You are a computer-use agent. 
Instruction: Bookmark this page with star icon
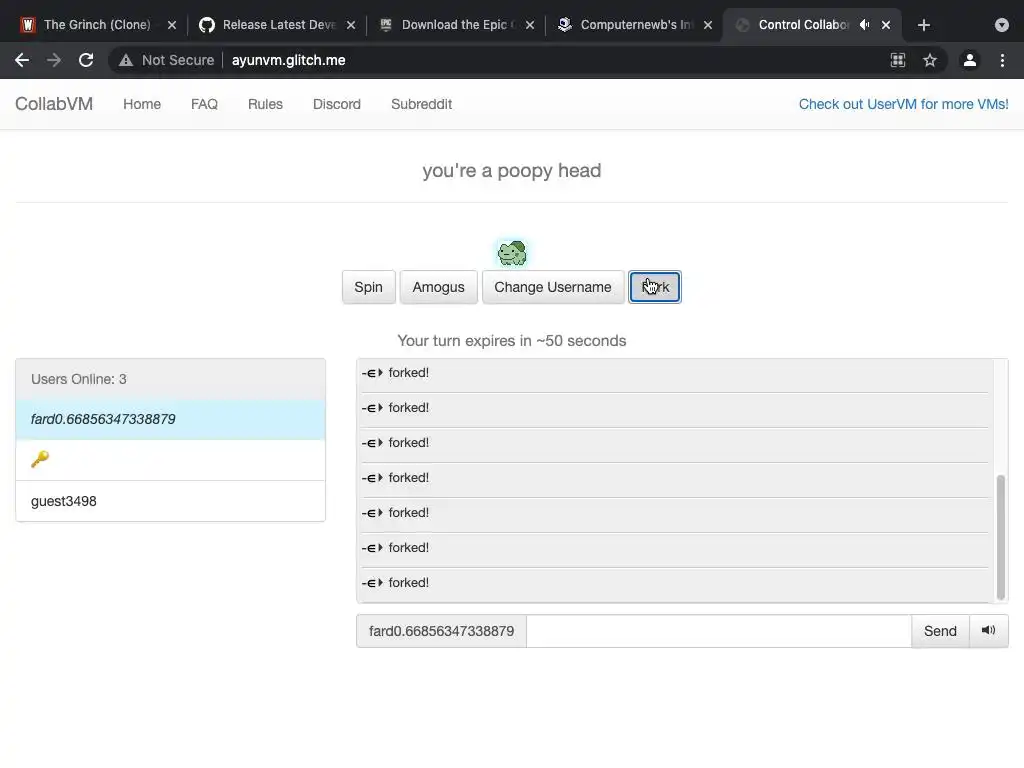(x=930, y=60)
